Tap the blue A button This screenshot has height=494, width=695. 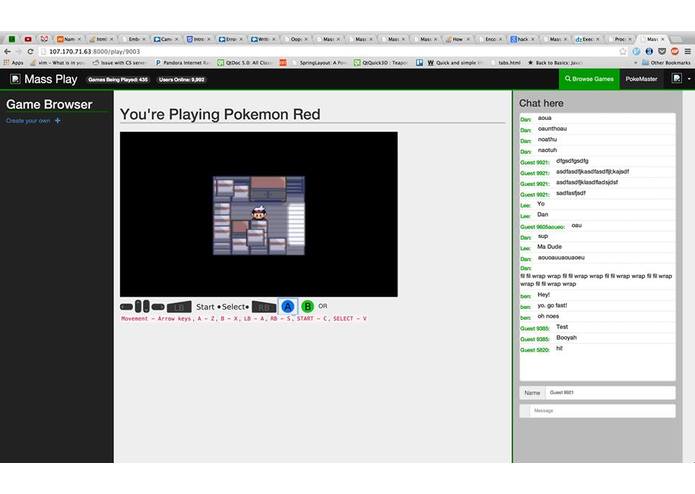[288, 307]
